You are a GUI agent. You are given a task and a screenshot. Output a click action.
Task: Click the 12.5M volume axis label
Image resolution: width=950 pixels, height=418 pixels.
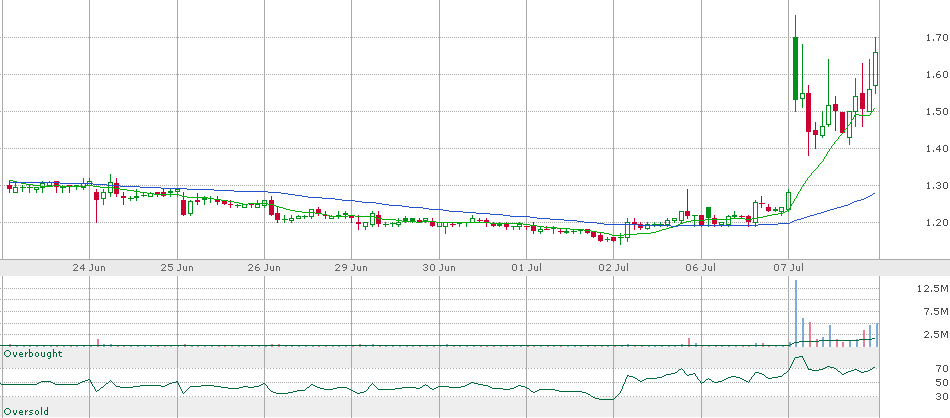[x=932, y=288]
